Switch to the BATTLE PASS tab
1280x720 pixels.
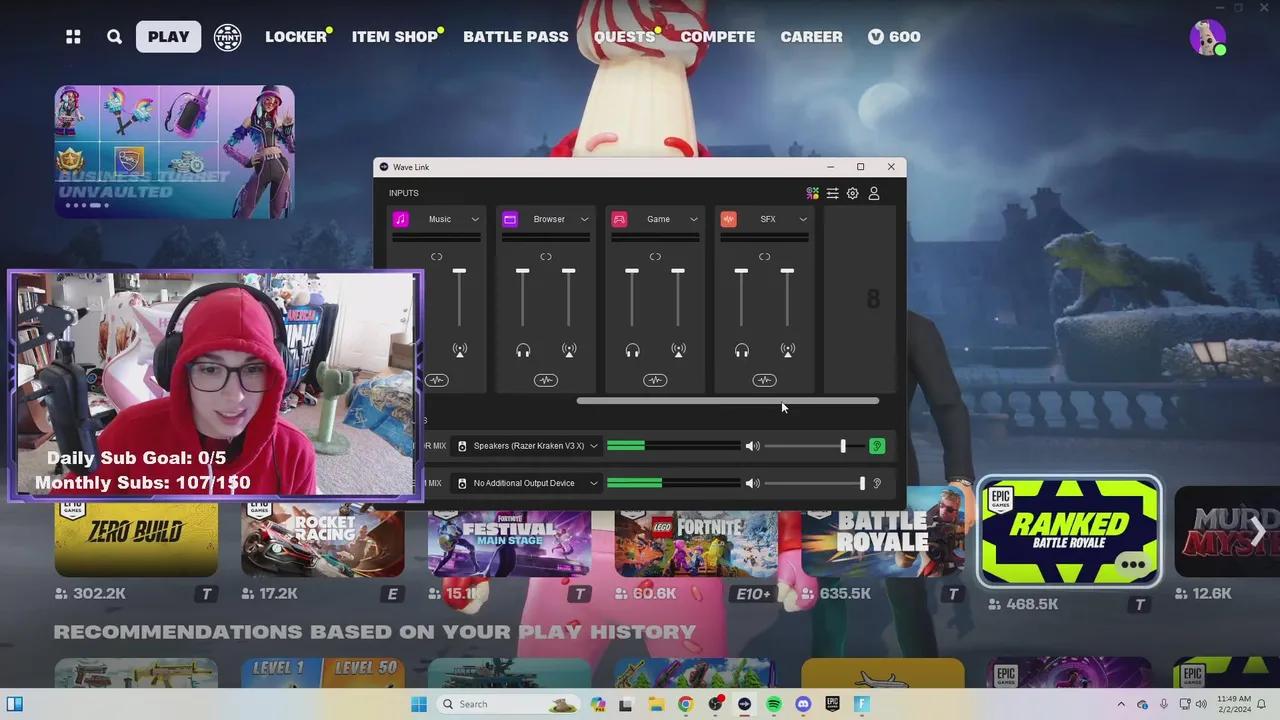516,37
